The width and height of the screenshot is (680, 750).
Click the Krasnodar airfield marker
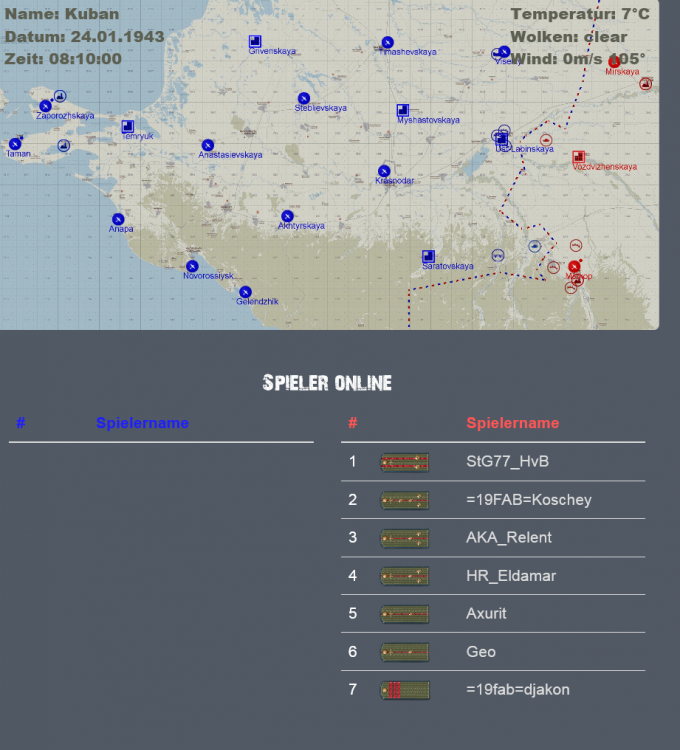click(384, 171)
